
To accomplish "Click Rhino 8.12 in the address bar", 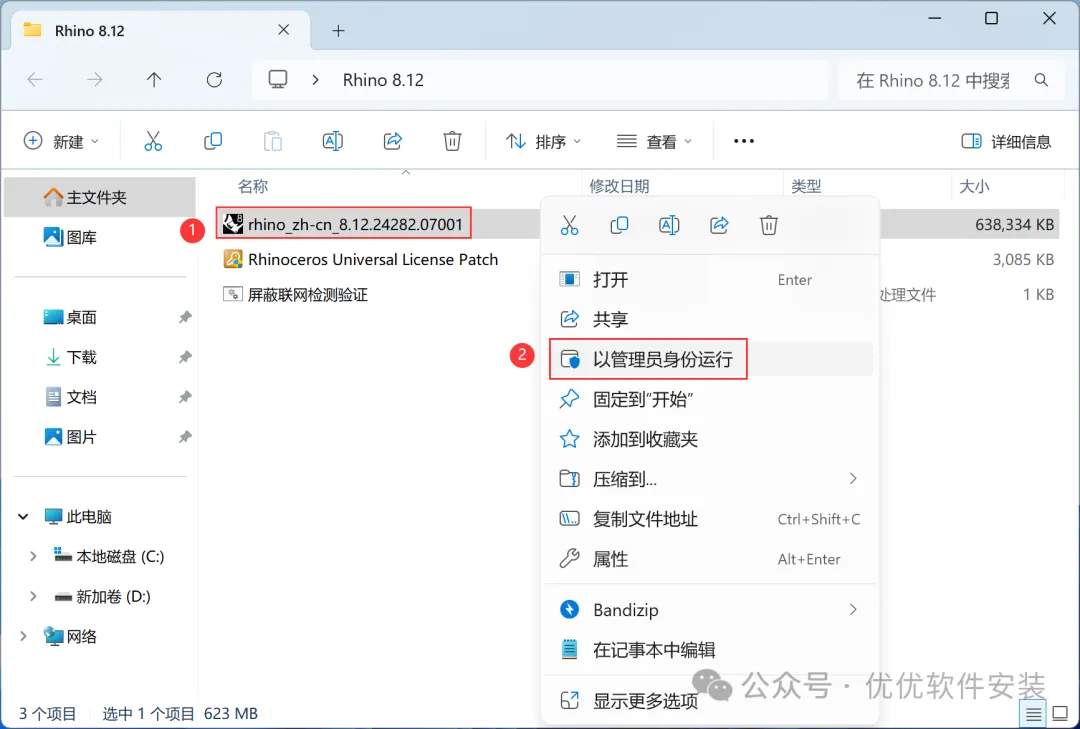I will [383, 80].
